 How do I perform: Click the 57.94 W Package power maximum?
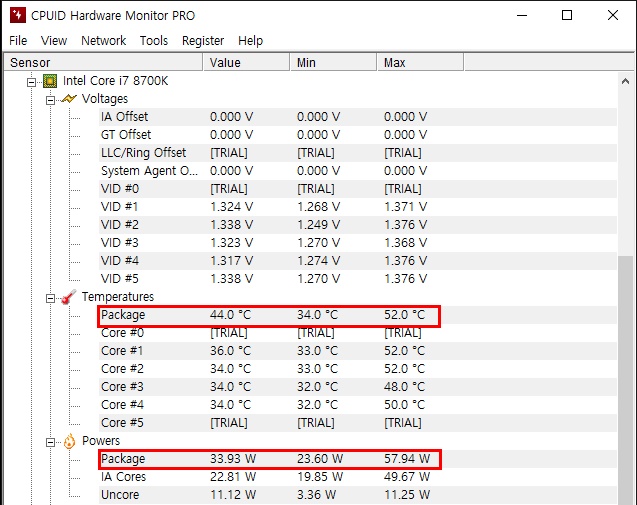pos(407,459)
